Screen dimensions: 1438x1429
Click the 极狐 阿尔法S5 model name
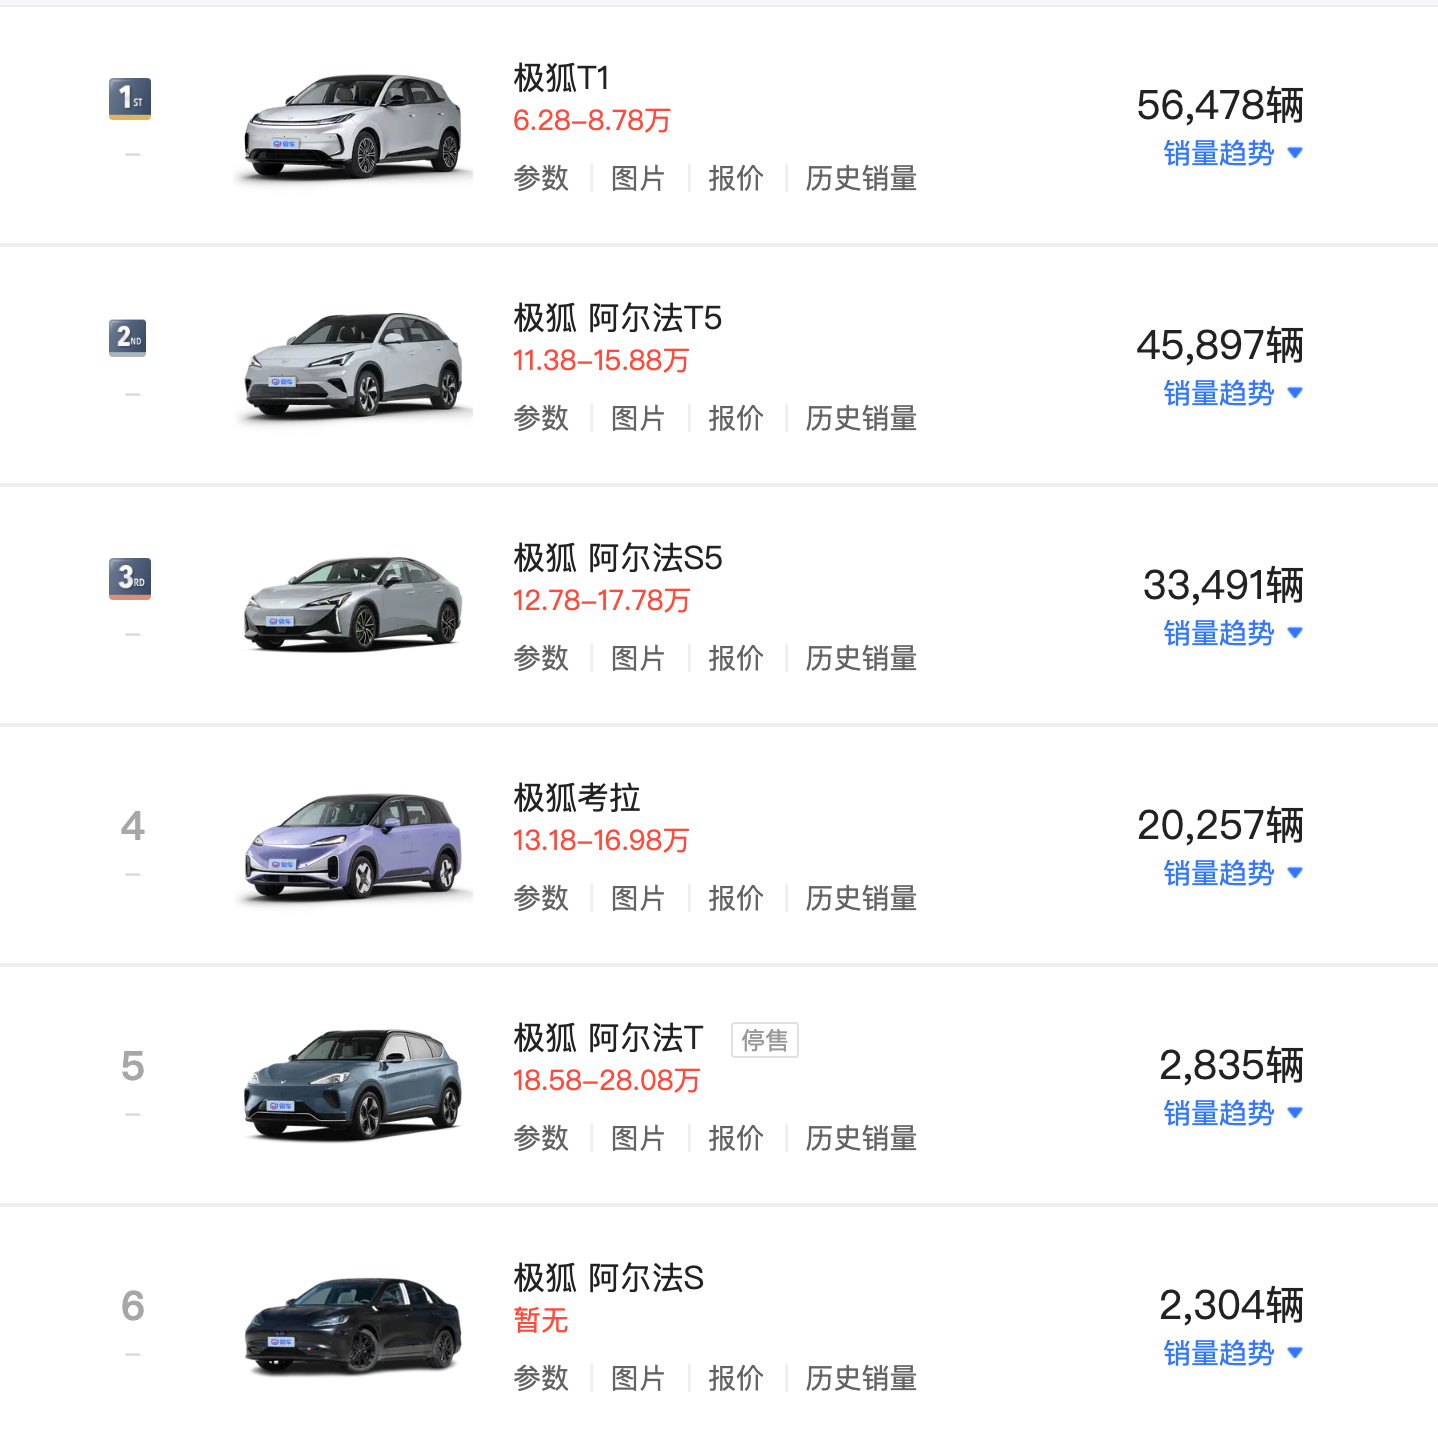617,558
